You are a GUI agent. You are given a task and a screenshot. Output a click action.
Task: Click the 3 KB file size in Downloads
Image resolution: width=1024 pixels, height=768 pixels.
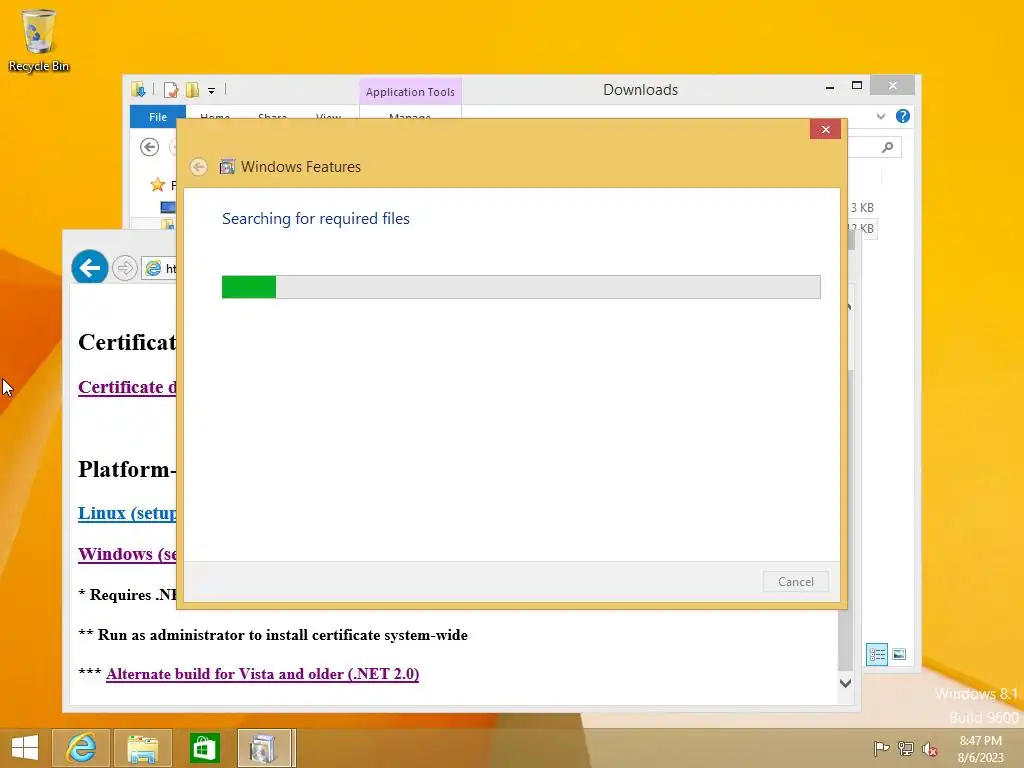tap(862, 208)
